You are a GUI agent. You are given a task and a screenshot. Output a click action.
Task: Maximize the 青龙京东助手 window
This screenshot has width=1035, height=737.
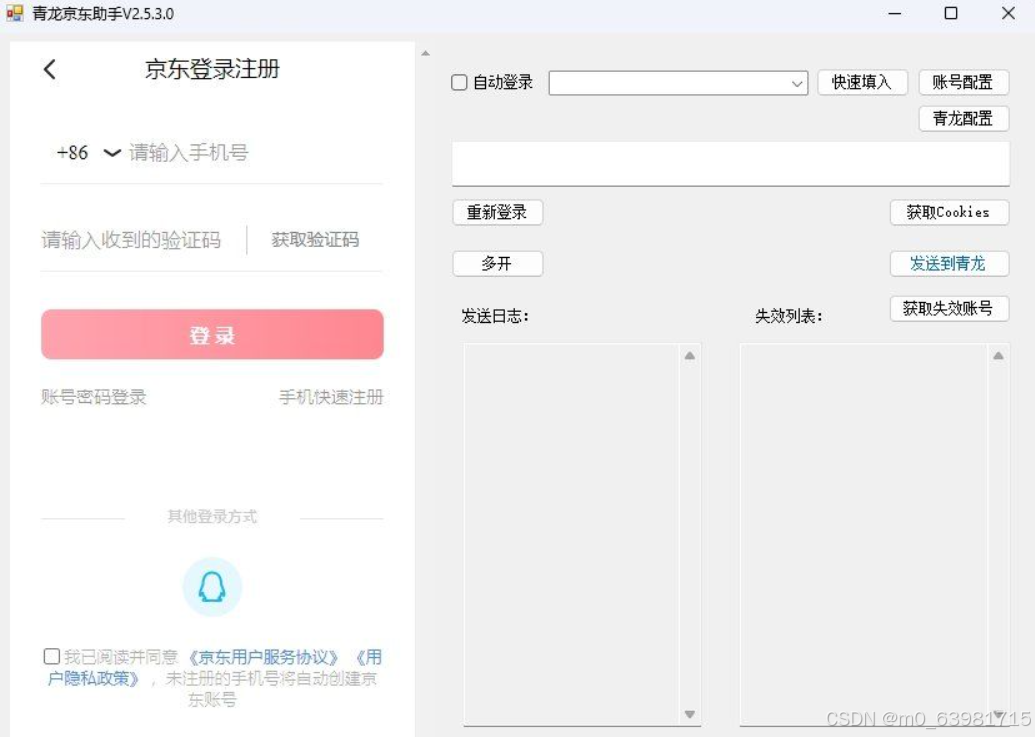tap(951, 13)
